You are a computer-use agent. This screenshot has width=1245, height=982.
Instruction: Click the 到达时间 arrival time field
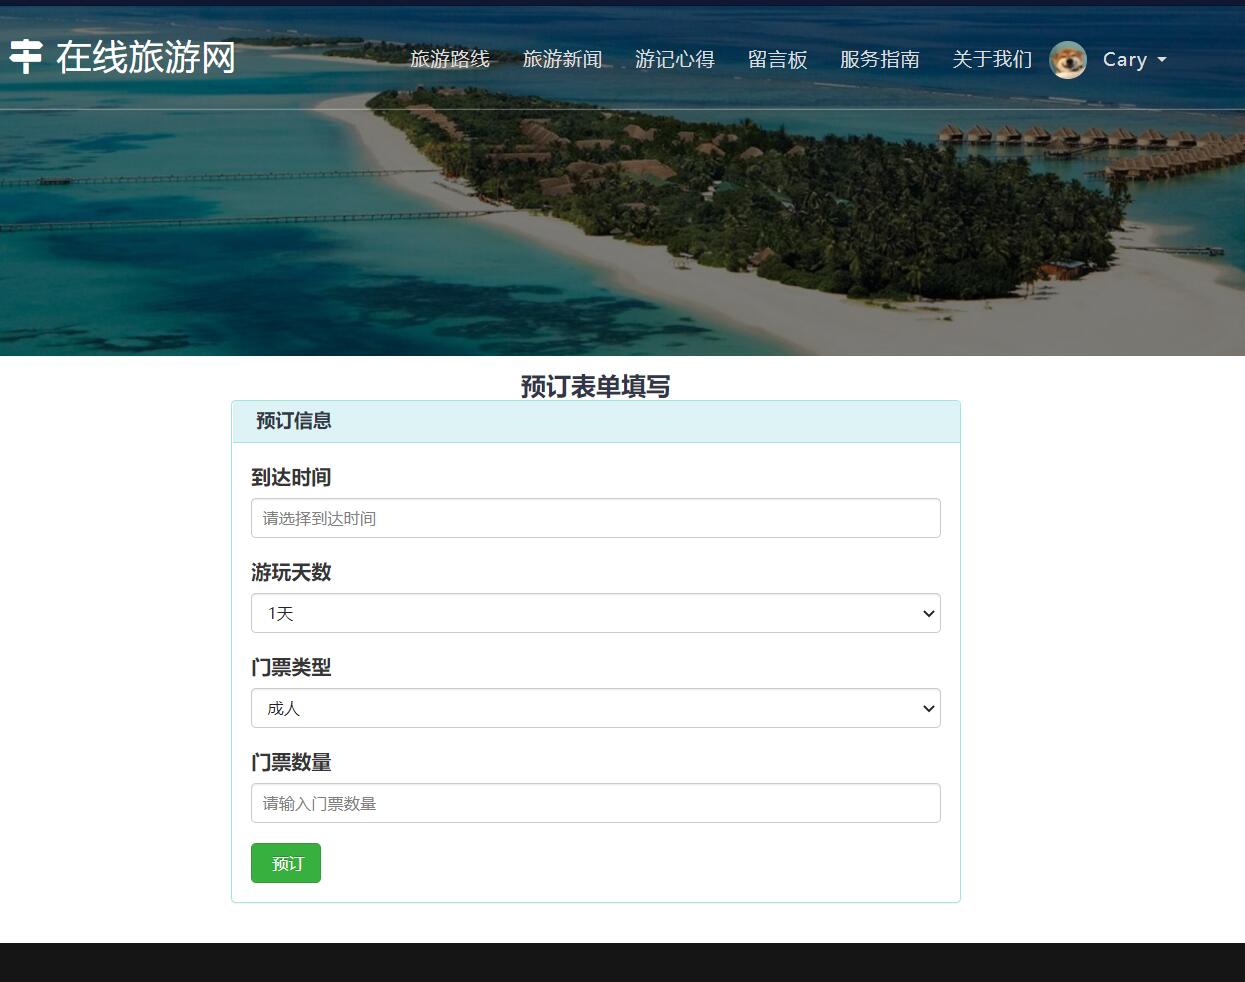(x=595, y=518)
